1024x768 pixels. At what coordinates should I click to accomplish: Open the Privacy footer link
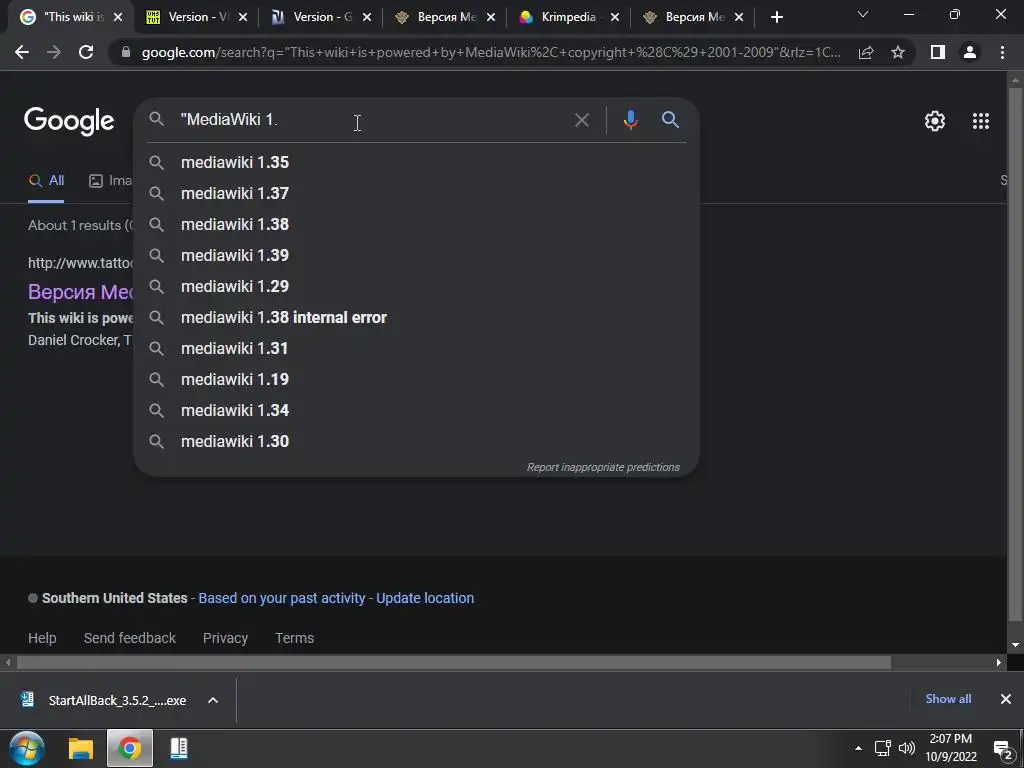[x=225, y=638]
